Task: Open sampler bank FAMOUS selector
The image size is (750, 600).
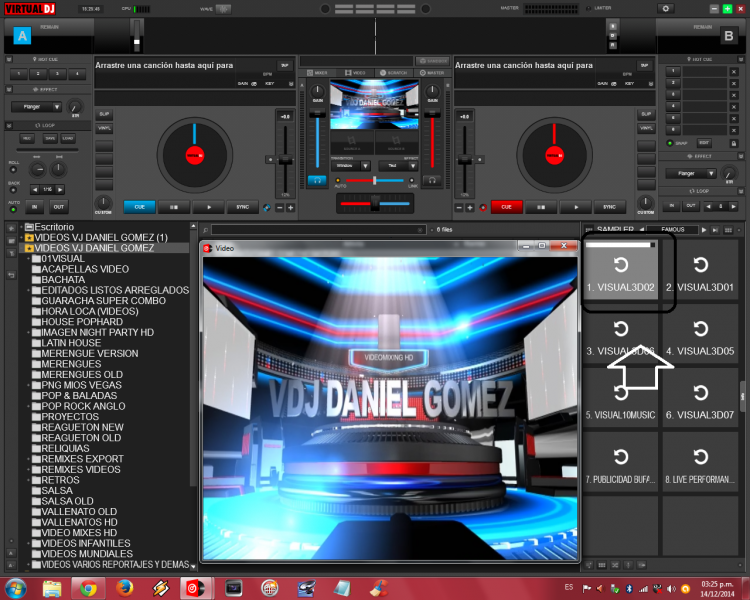Action: pyautogui.click(x=672, y=230)
